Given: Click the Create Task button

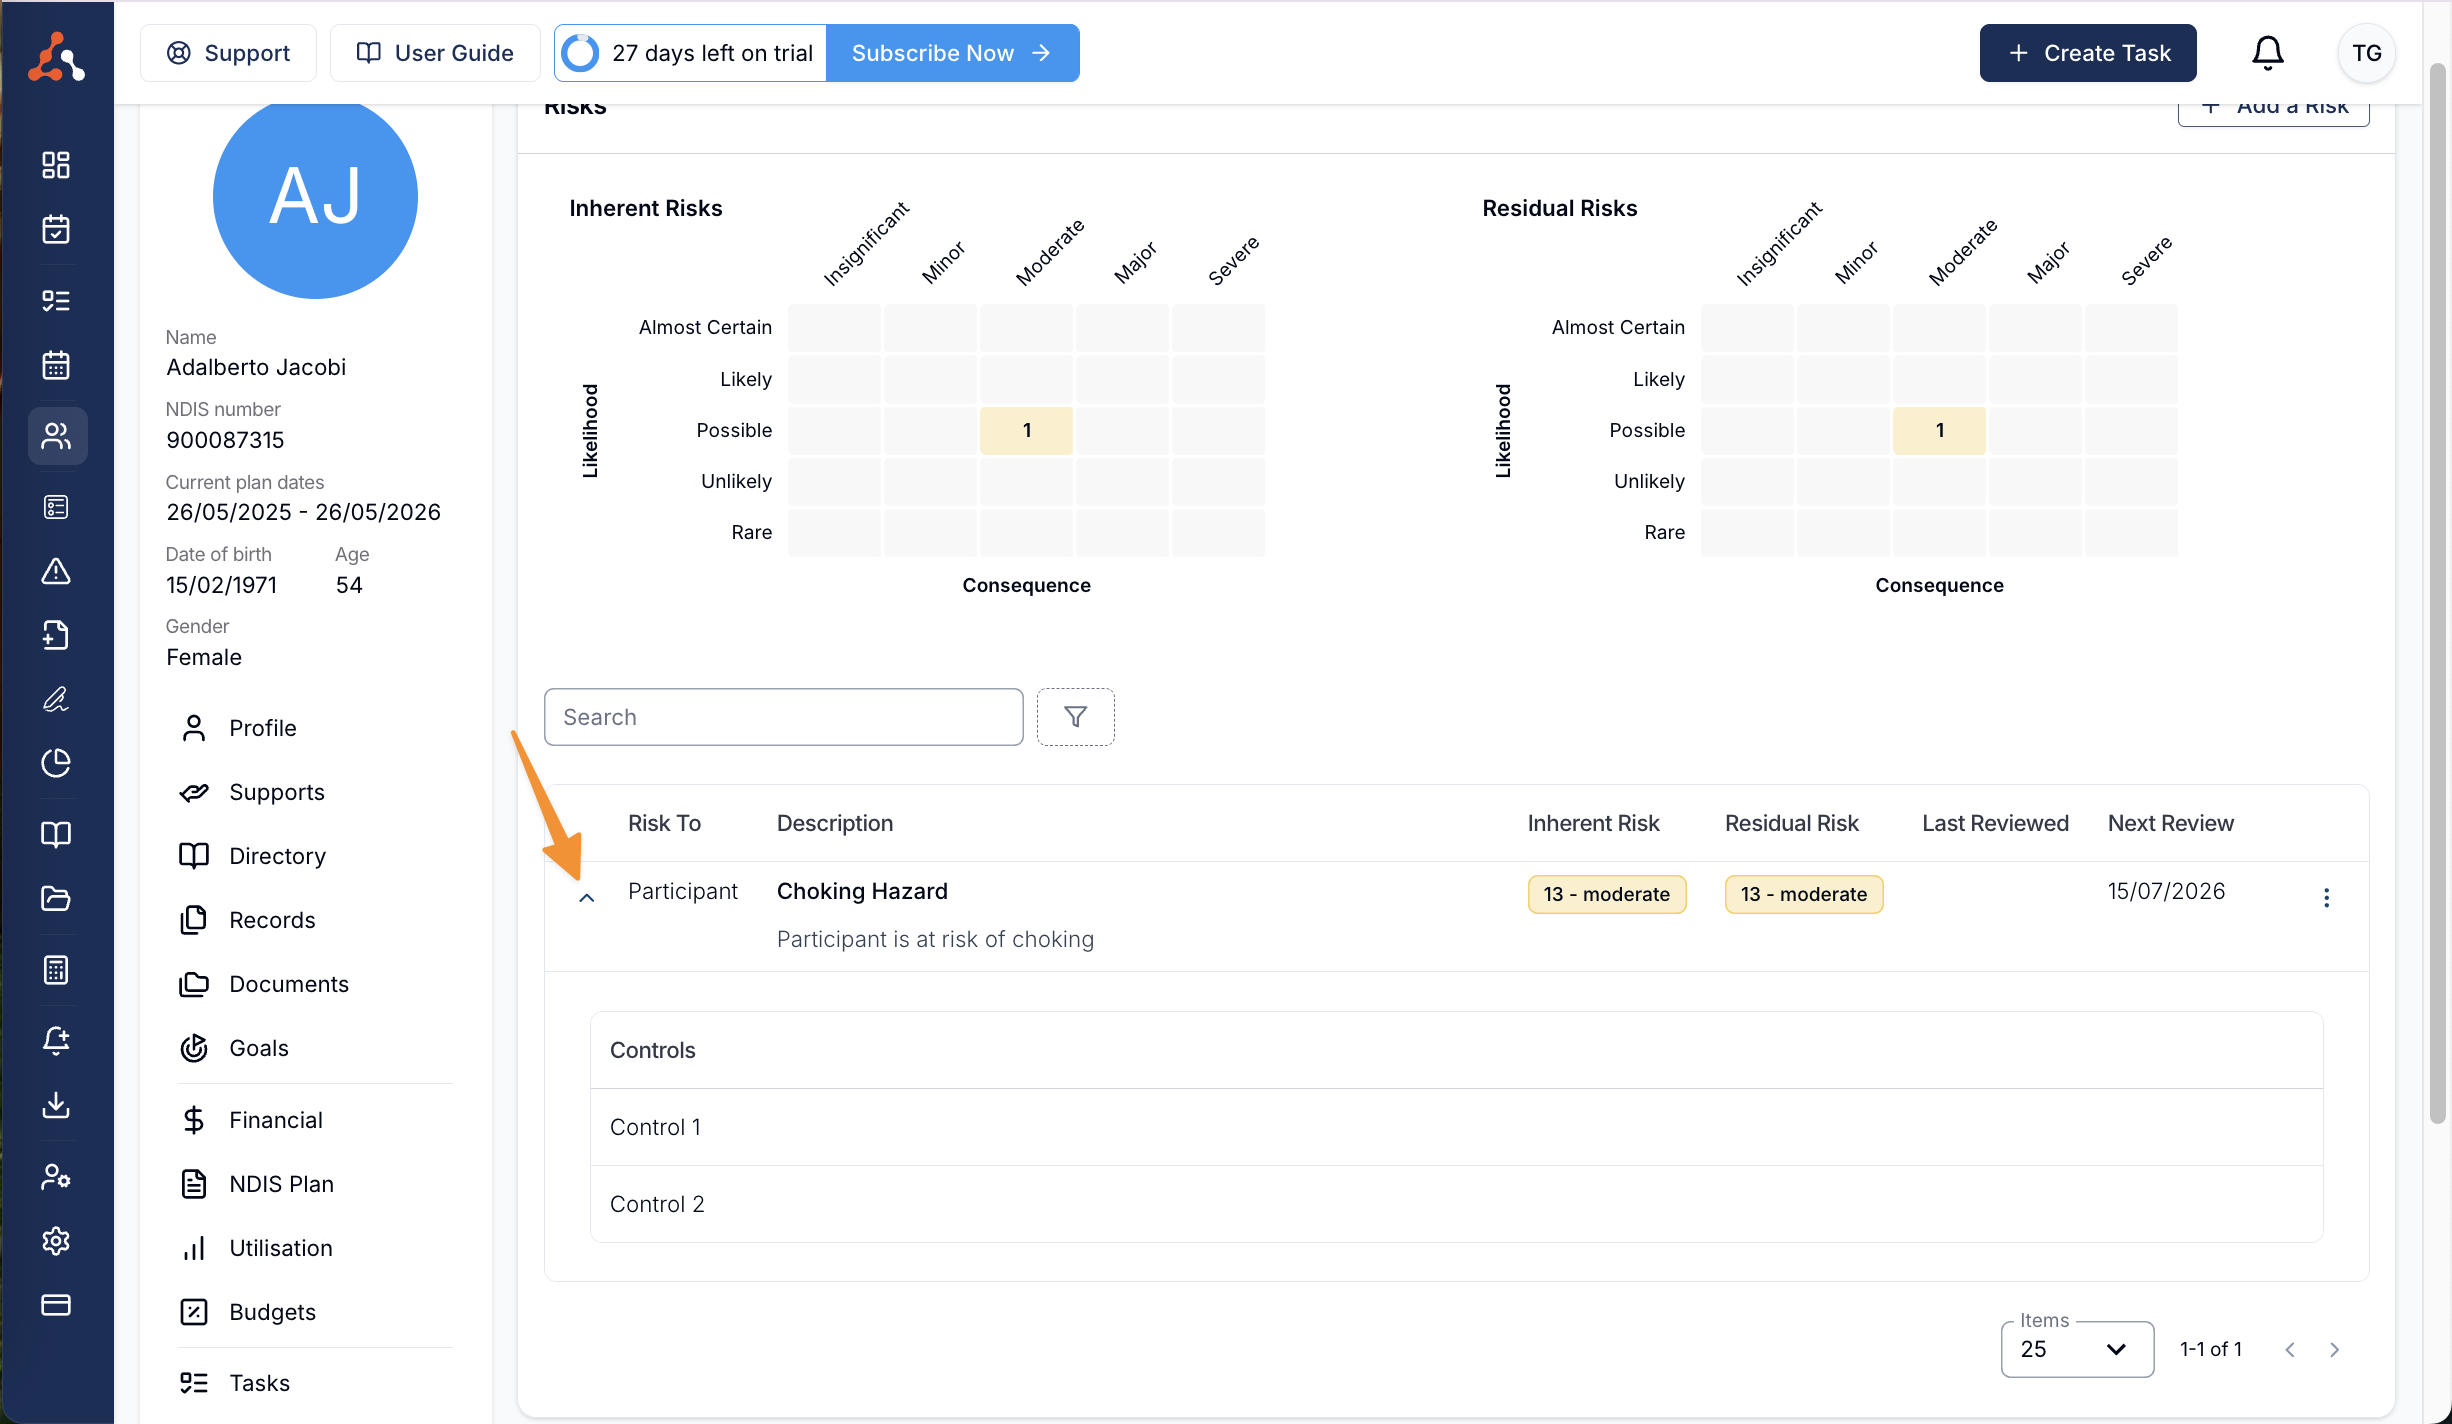Looking at the screenshot, I should tap(2087, 53).
